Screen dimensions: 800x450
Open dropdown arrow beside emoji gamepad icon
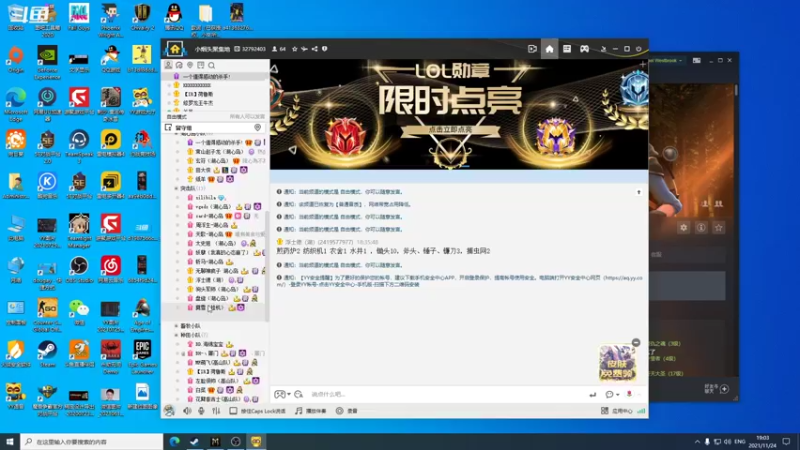click(289, 394)
